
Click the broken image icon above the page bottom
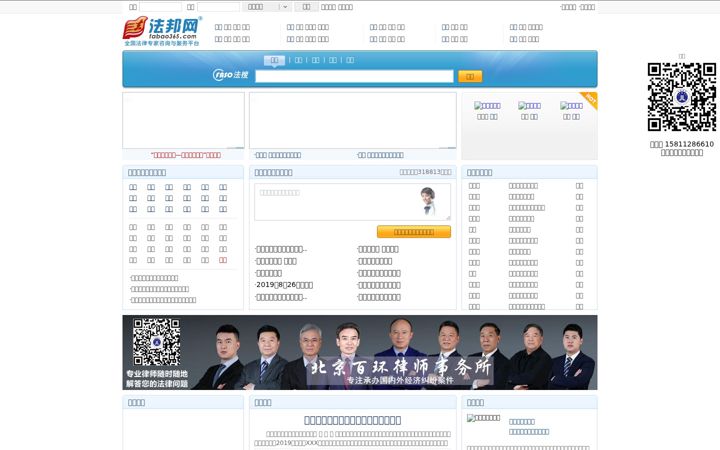(483, 418)
